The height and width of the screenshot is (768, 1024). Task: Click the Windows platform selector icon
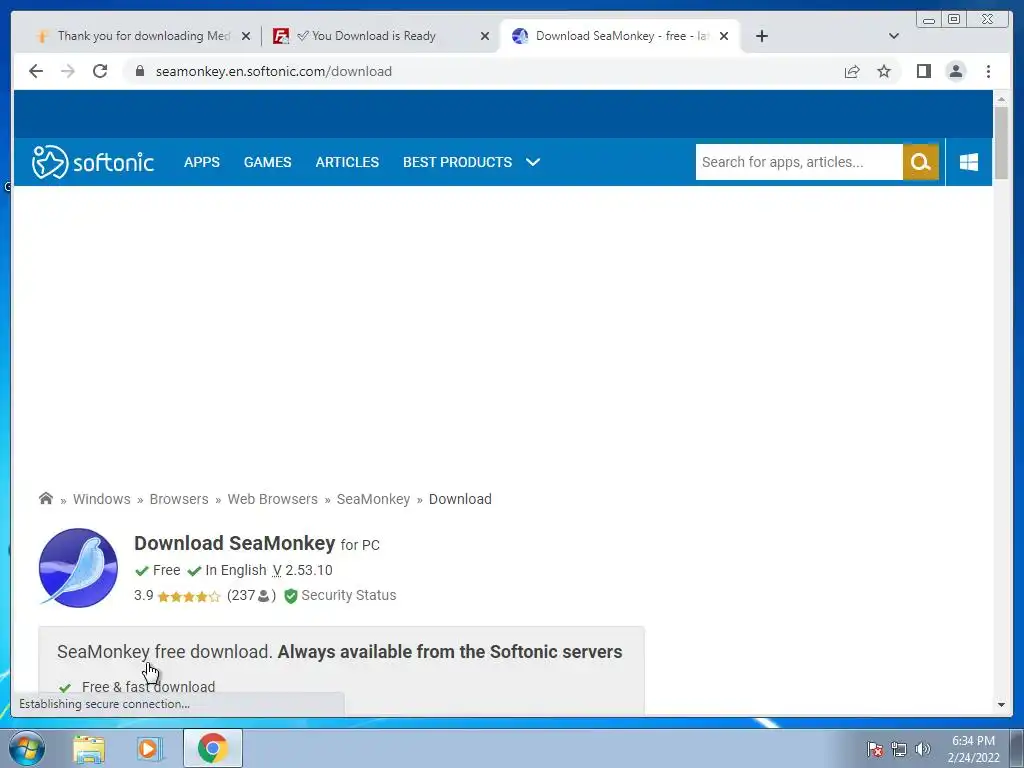(x=969, y=162)
